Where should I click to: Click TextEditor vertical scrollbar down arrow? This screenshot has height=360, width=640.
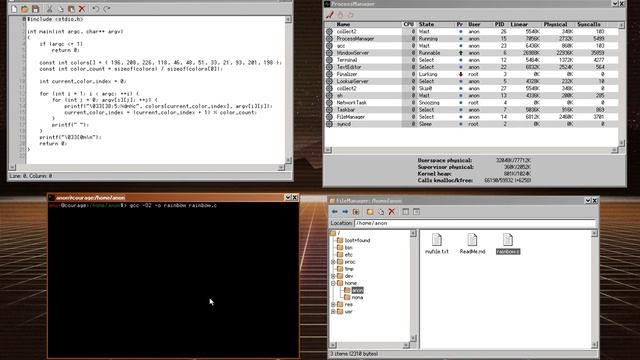click(x=288, y=160)
